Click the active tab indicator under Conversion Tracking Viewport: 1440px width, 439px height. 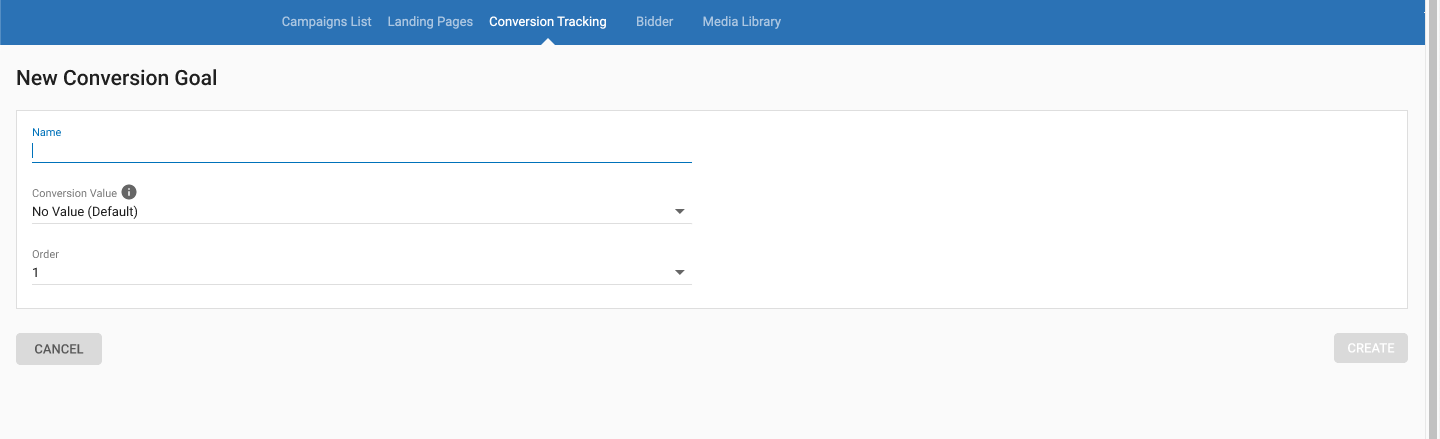547,42
